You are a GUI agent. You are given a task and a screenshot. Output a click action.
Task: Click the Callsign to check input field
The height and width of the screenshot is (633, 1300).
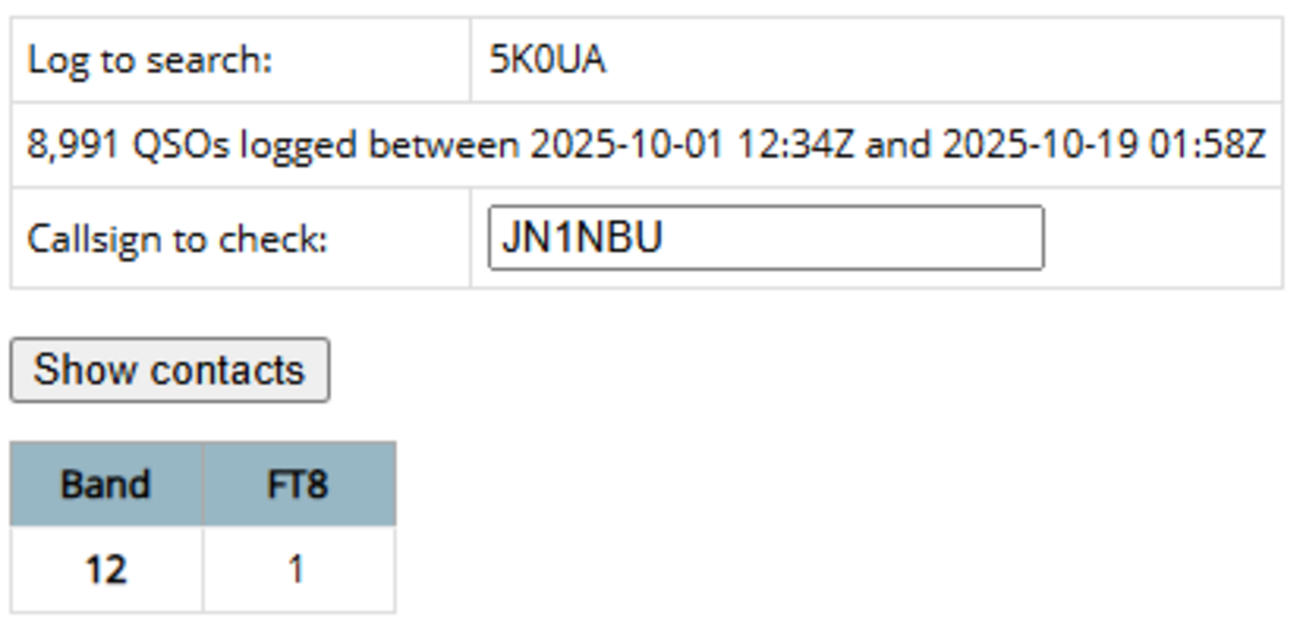[x=765, y=238]
